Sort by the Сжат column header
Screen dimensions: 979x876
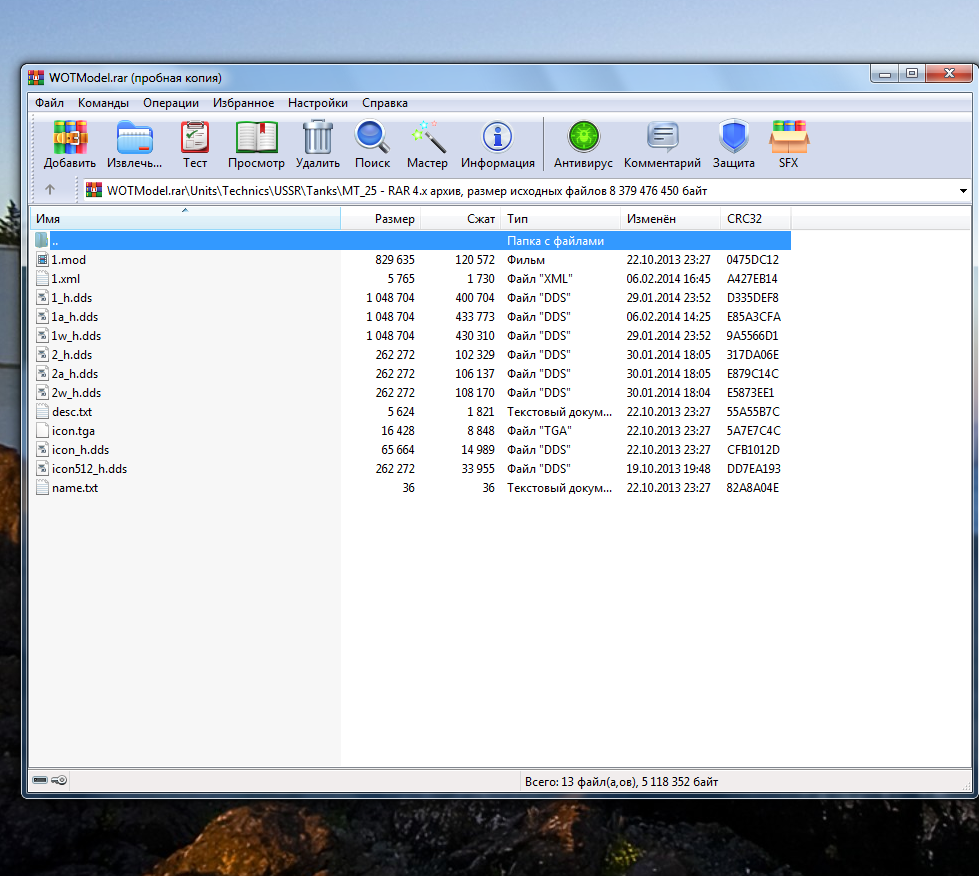pos(461,219)
